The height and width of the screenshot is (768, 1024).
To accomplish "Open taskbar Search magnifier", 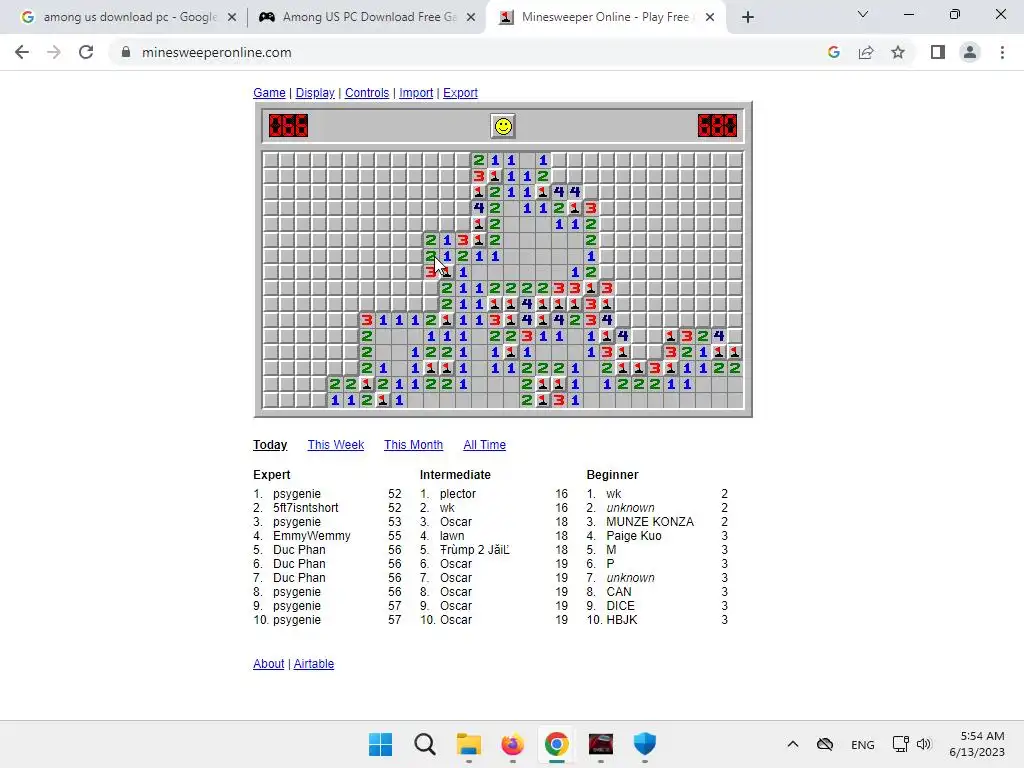I will 424,744.
